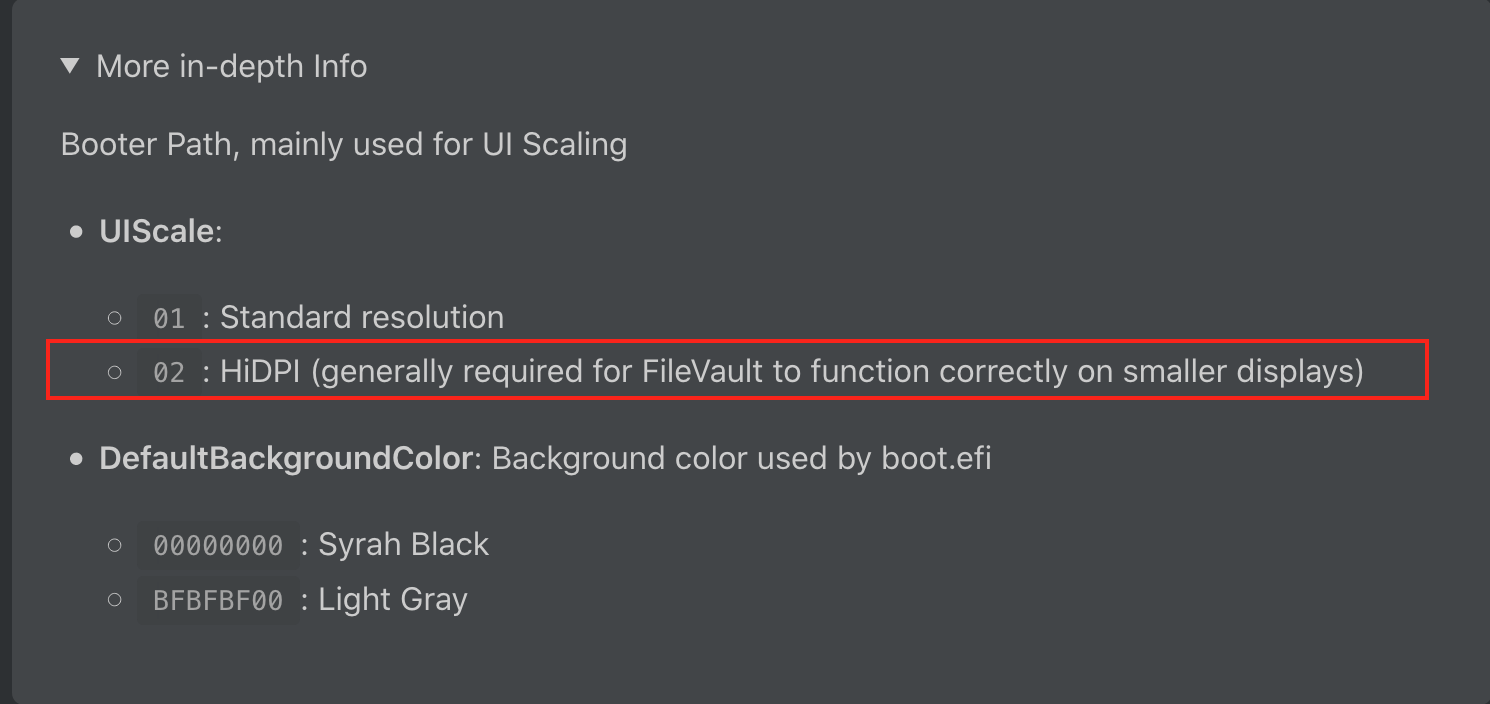
Task: Select the bold UIScale label
Action: pos(156,232)
